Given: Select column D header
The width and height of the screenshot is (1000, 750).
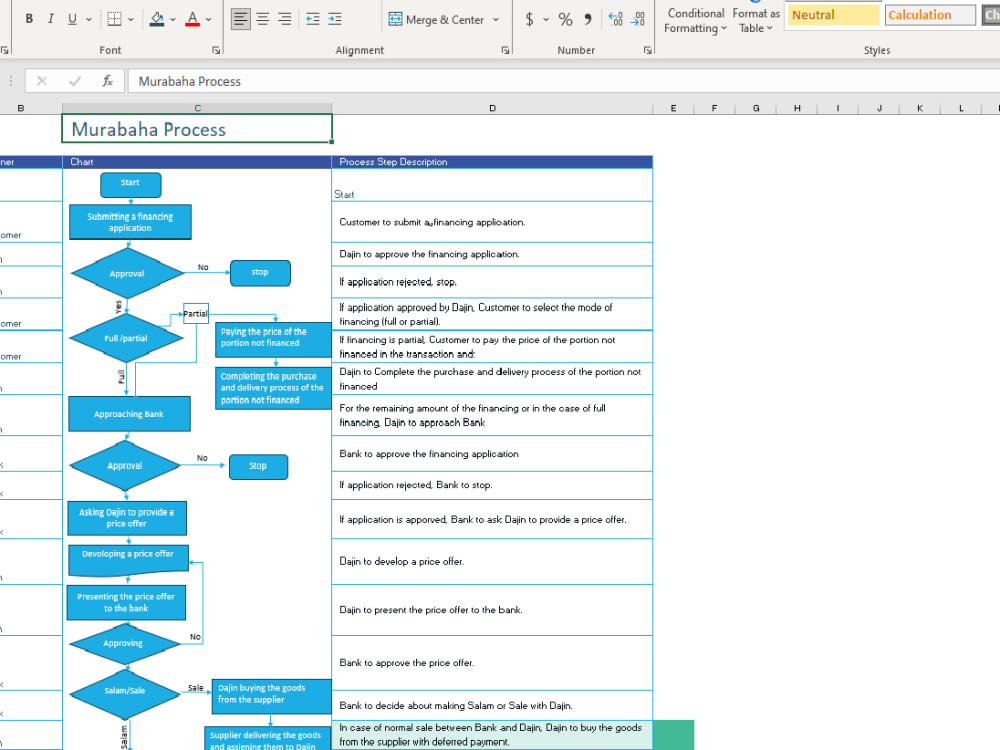Looking at the screenshot, I should 492,108.
